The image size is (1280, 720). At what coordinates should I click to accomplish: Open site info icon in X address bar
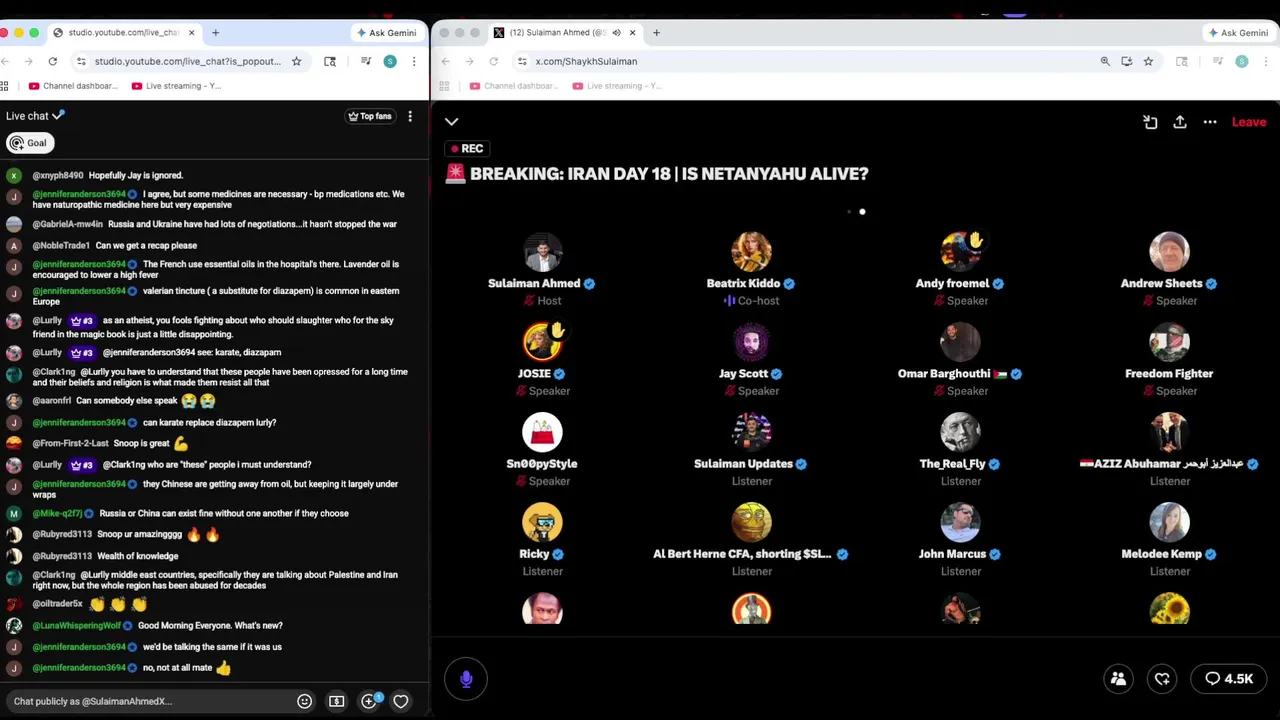click(x=522, y=61)
